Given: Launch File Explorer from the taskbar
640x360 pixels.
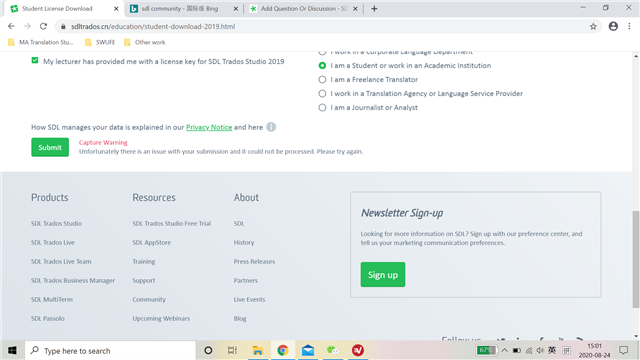Looking at the screenshot, I should click(258, 350).
